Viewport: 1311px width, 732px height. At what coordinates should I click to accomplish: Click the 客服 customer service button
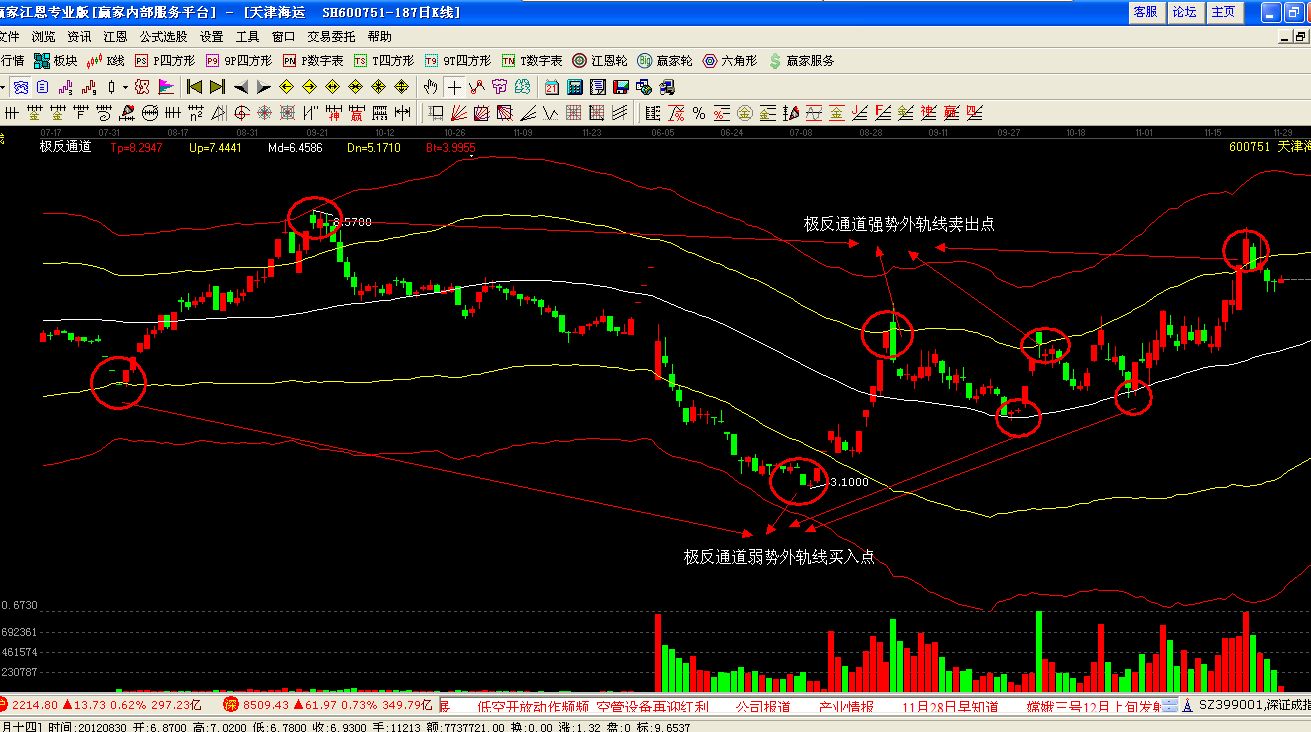1145,12
